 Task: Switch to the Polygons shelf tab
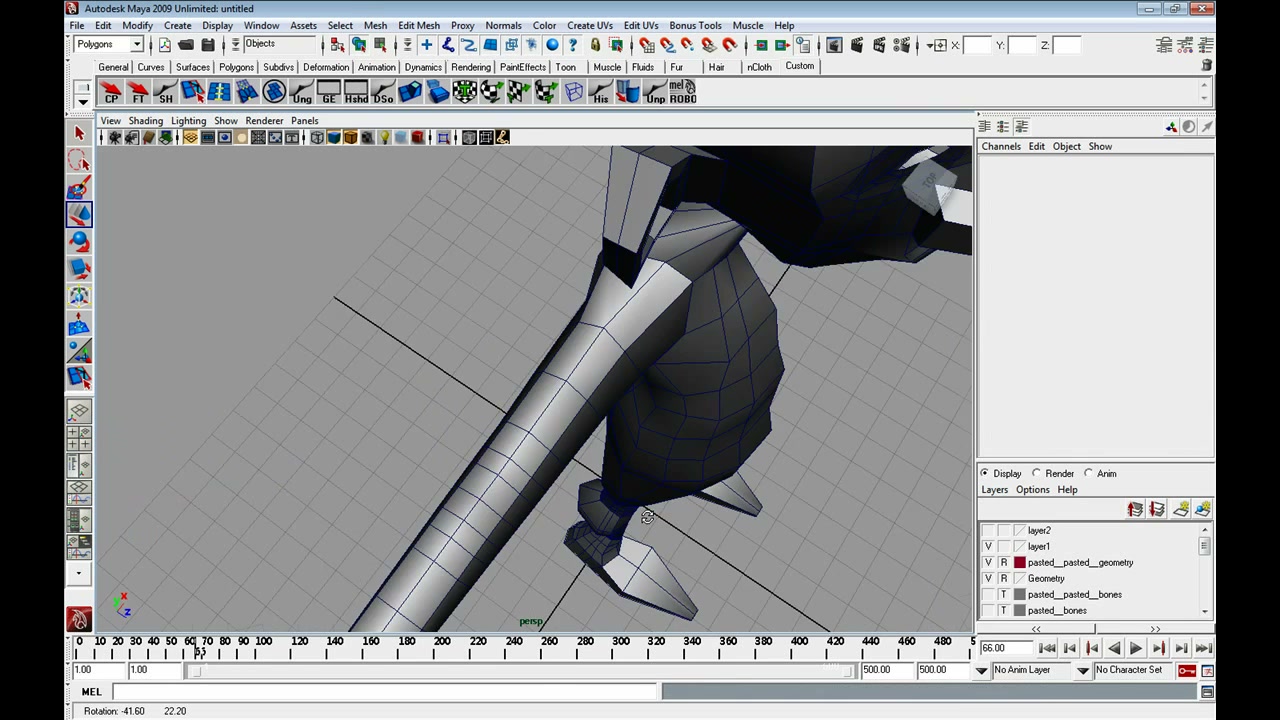(237, 67)
